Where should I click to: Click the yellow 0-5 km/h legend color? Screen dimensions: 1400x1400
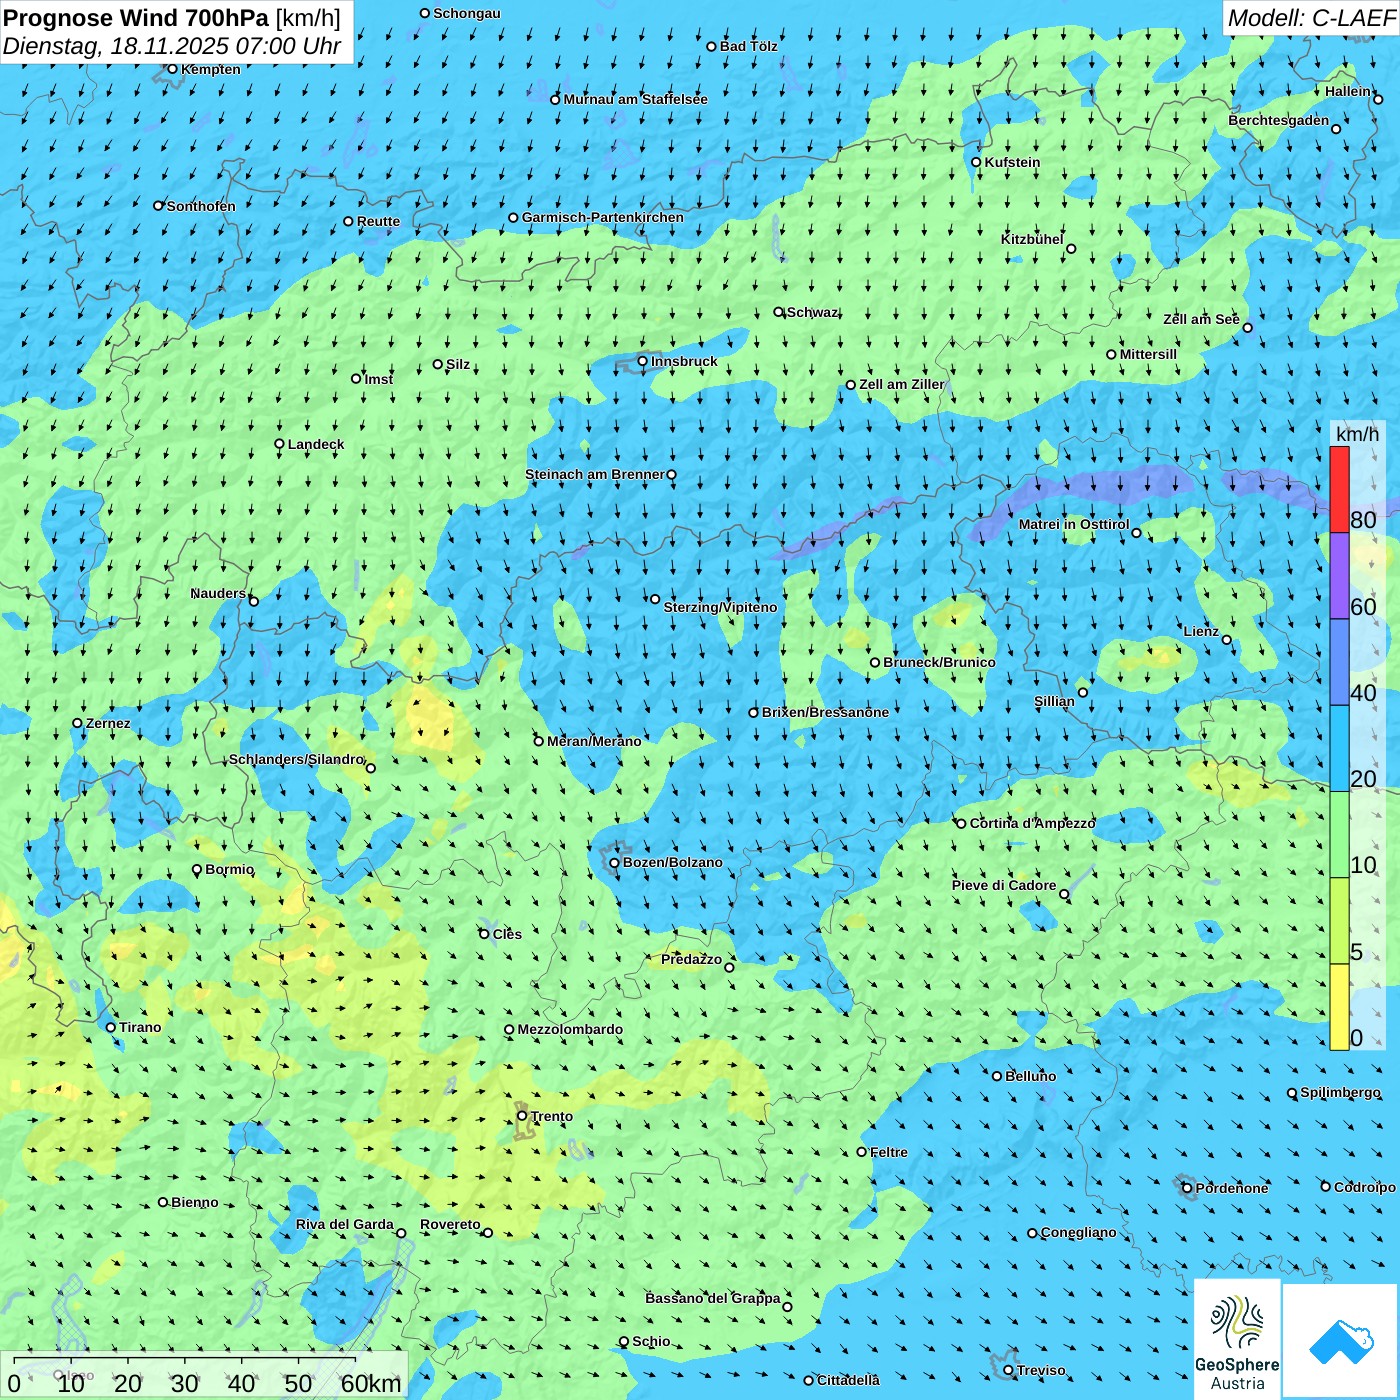1339,1007
